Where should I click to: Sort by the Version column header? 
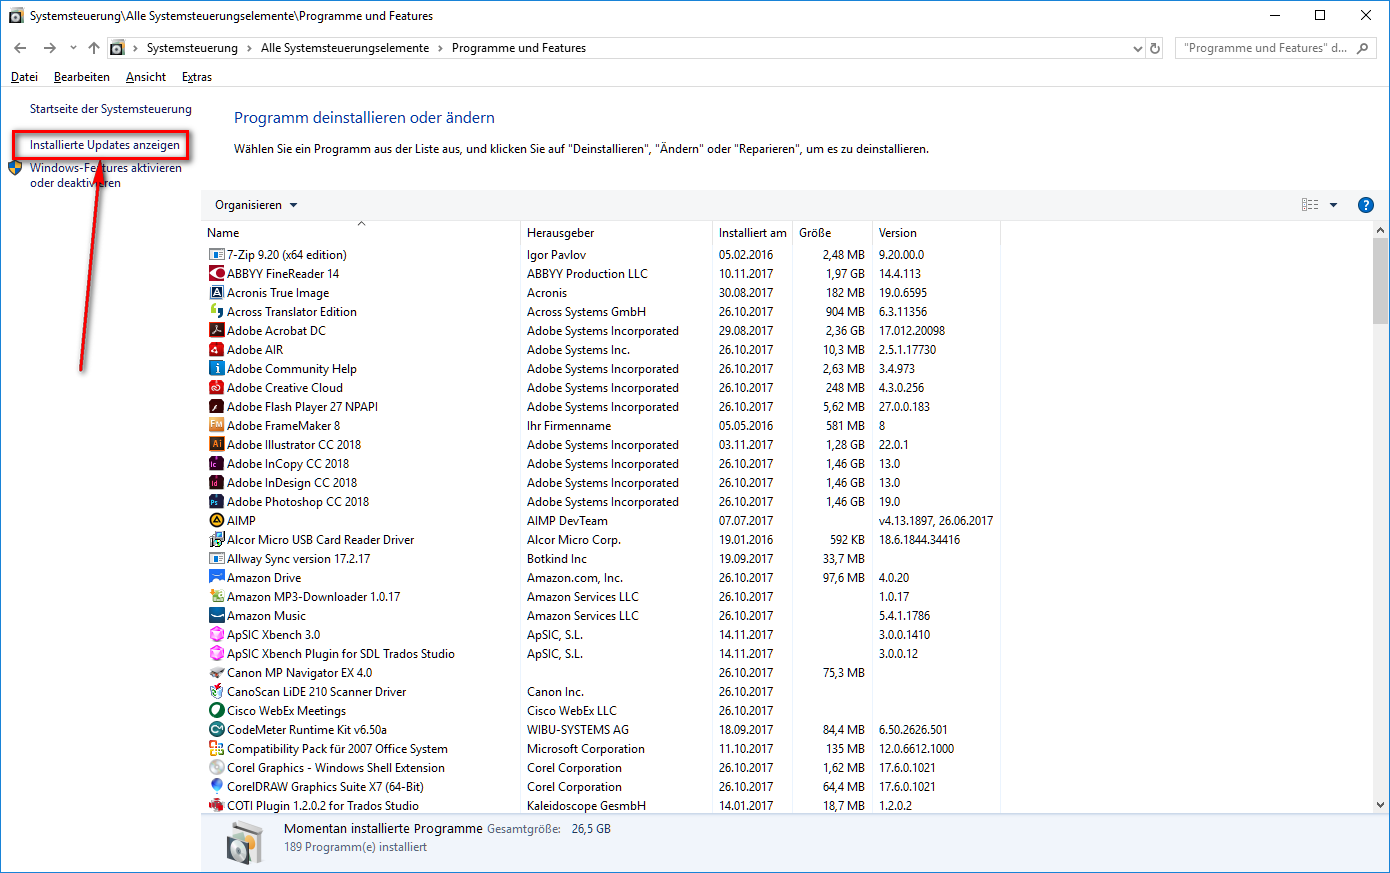[x=936, y=232]
